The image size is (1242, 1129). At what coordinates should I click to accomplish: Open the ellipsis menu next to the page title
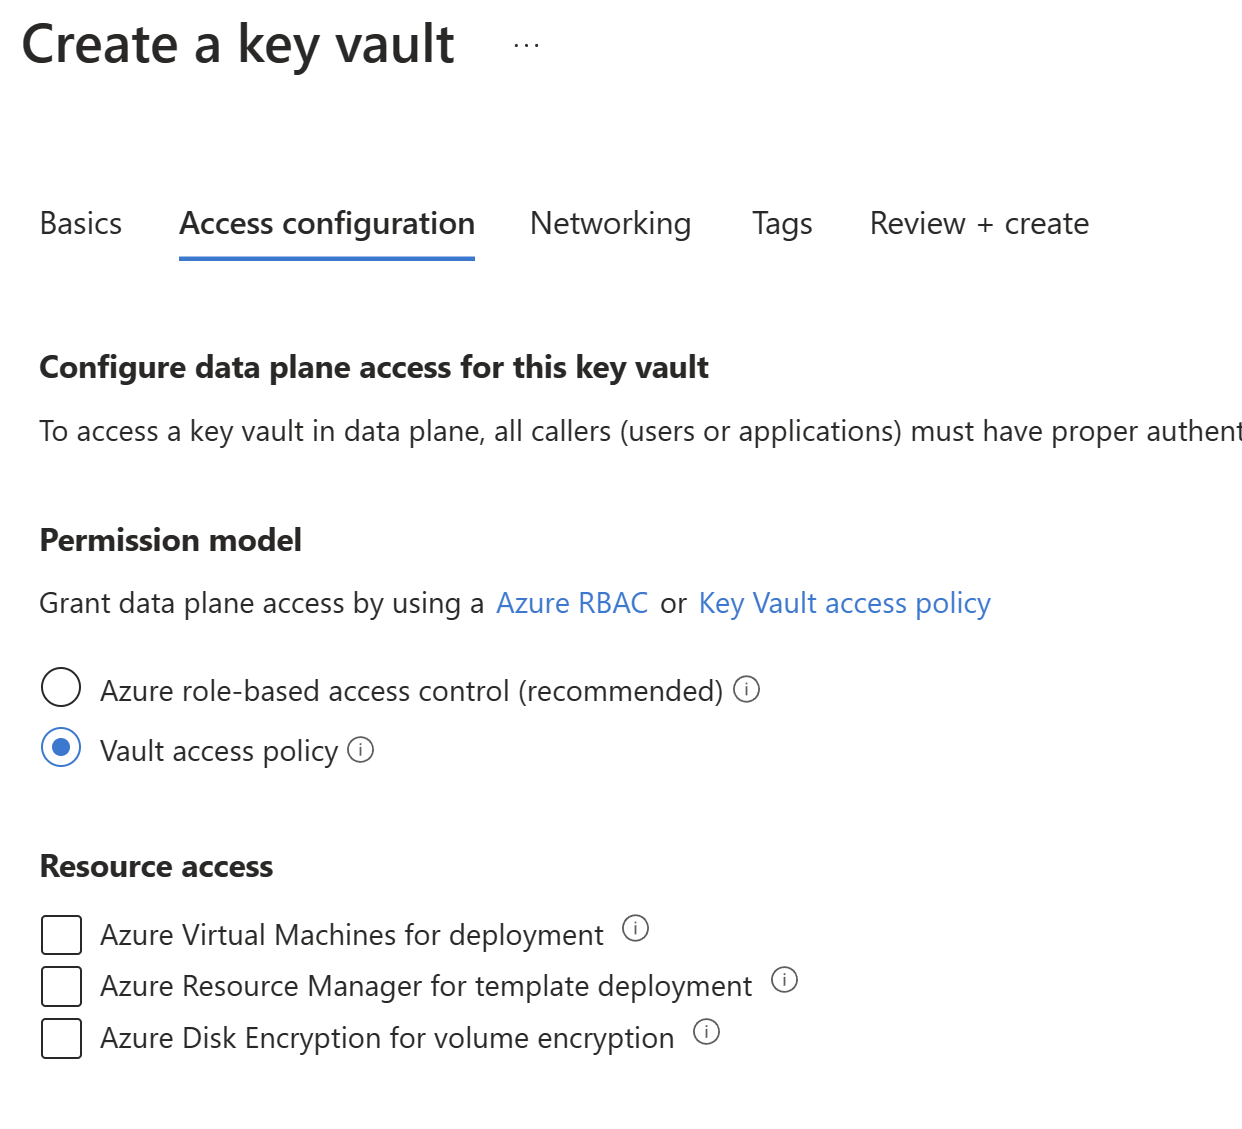[525, 44]
